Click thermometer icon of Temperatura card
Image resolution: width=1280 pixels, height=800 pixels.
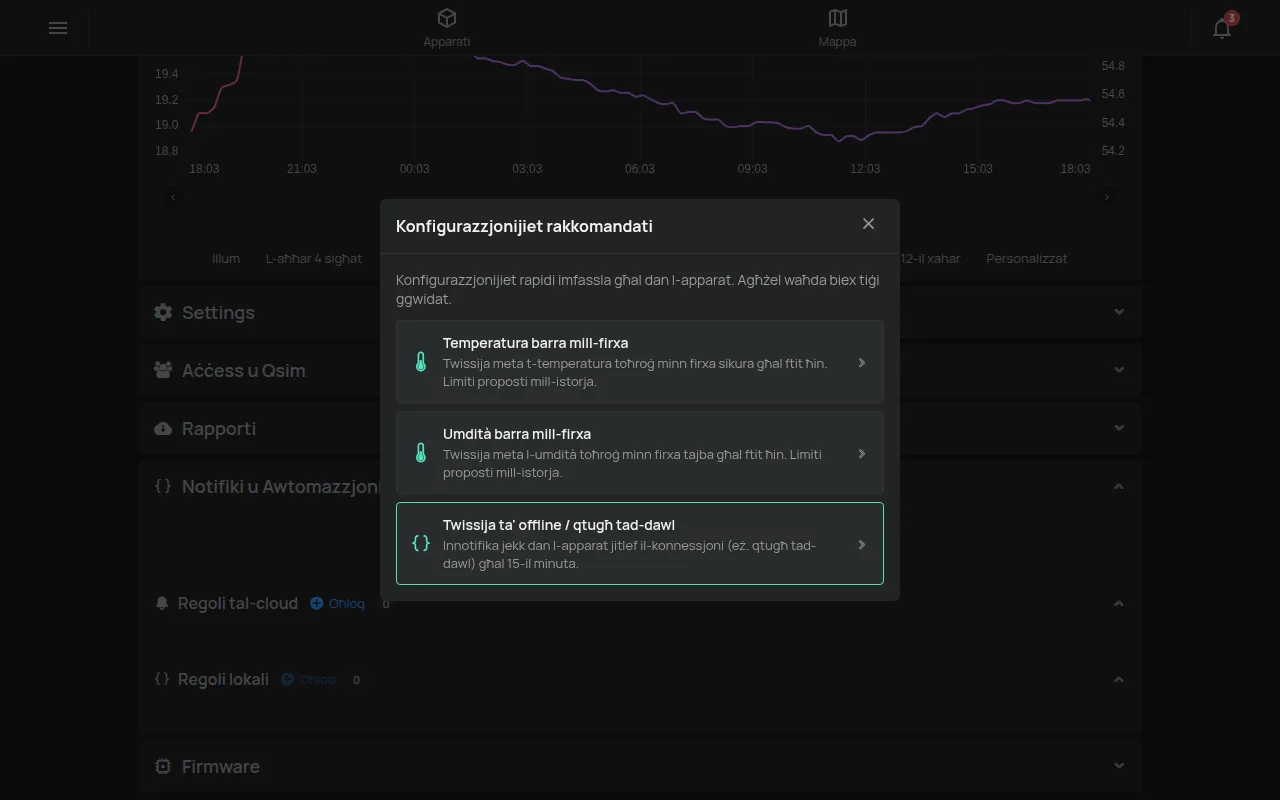[x=421, y=362]
